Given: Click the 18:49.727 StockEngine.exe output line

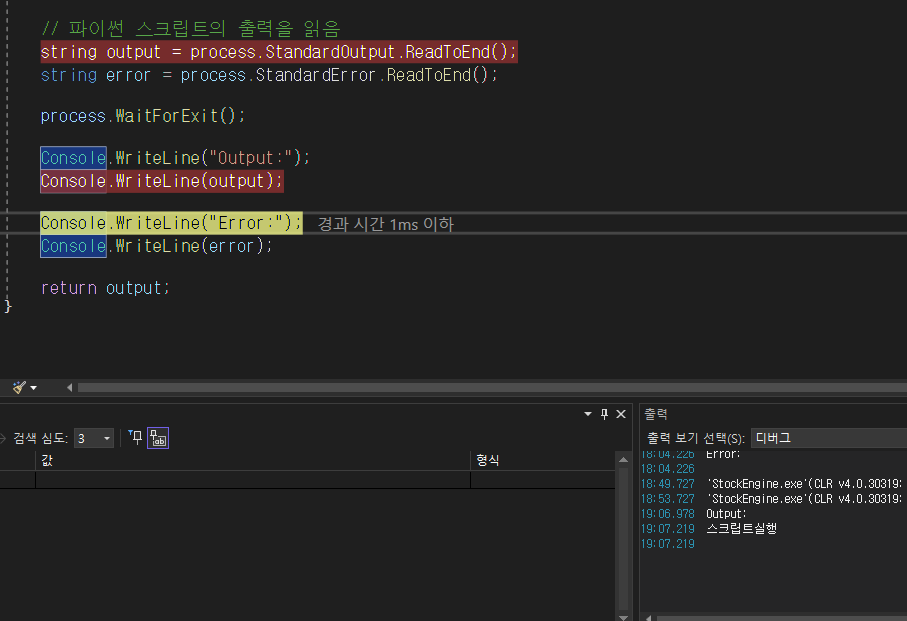Looking at the screenshot, I should pyautogui.click(x=771, y=483).
